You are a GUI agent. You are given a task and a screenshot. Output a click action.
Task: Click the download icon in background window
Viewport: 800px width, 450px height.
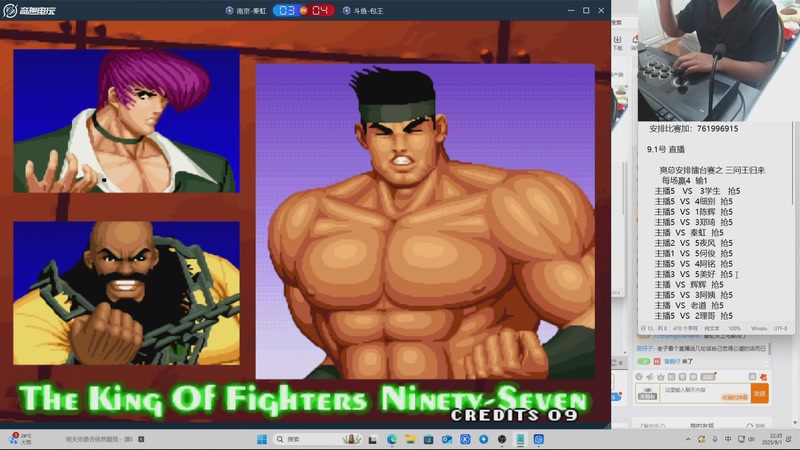[x=617, y=42]
